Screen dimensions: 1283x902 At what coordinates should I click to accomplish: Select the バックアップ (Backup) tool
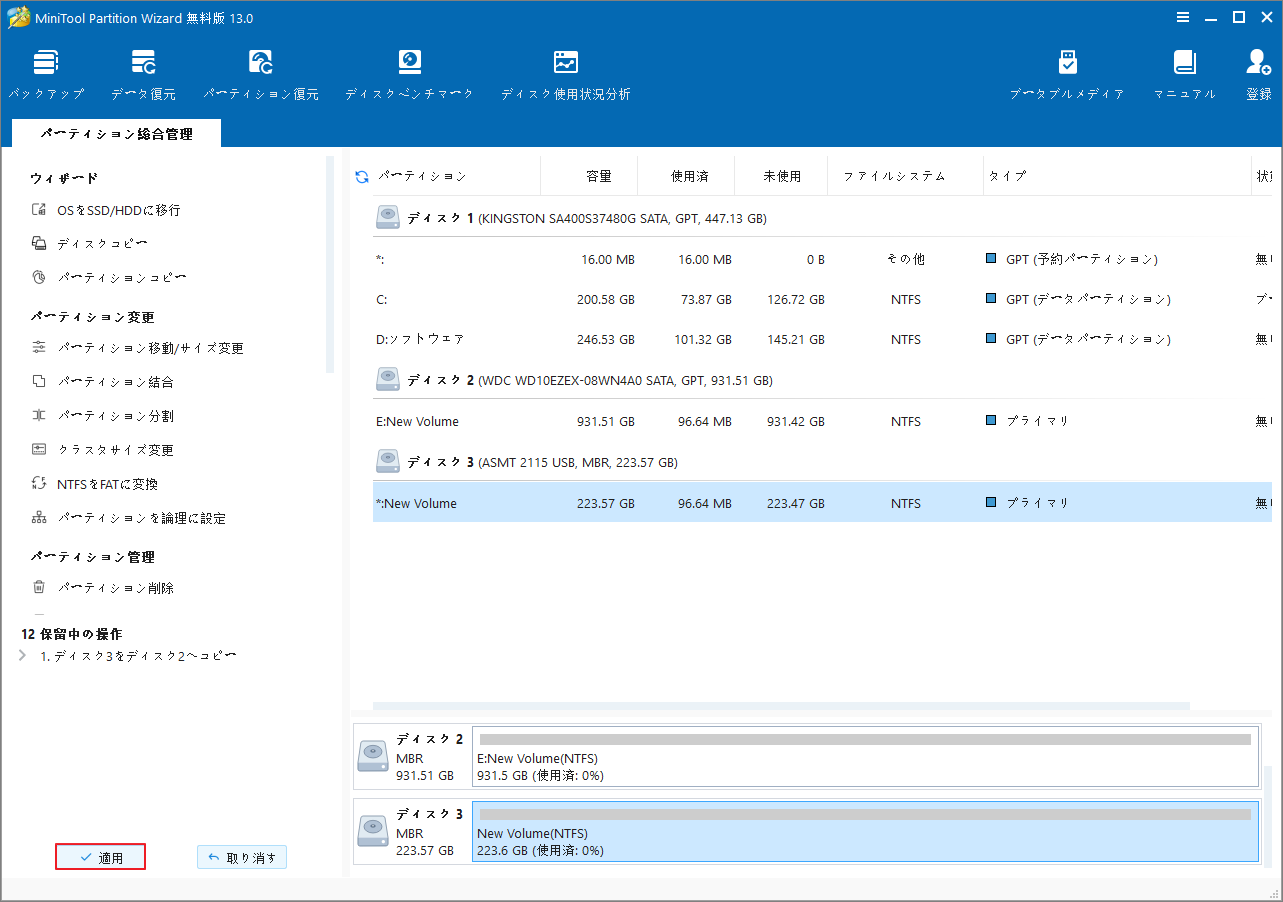pyautogui.click(x=46, y=72)
